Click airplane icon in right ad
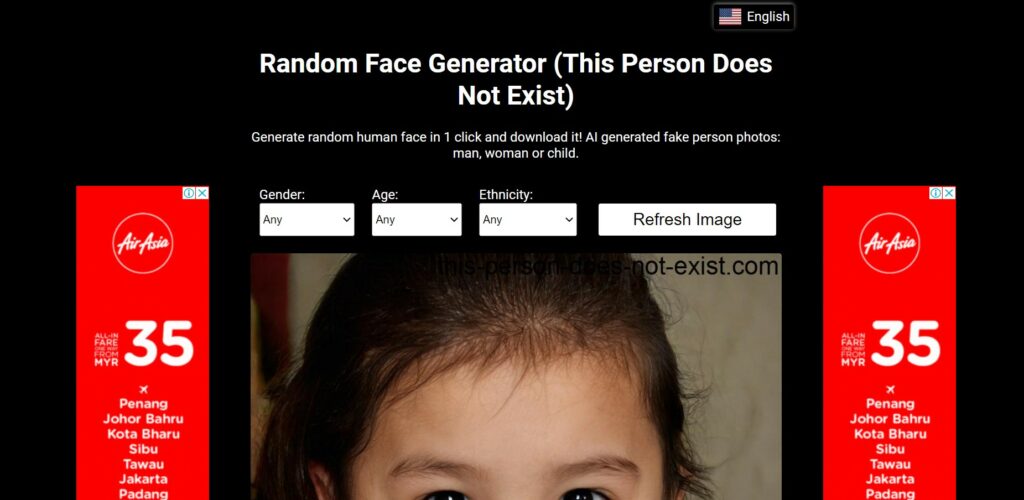The height and width of the screenshot is (500, 1024). coord(889,390)
